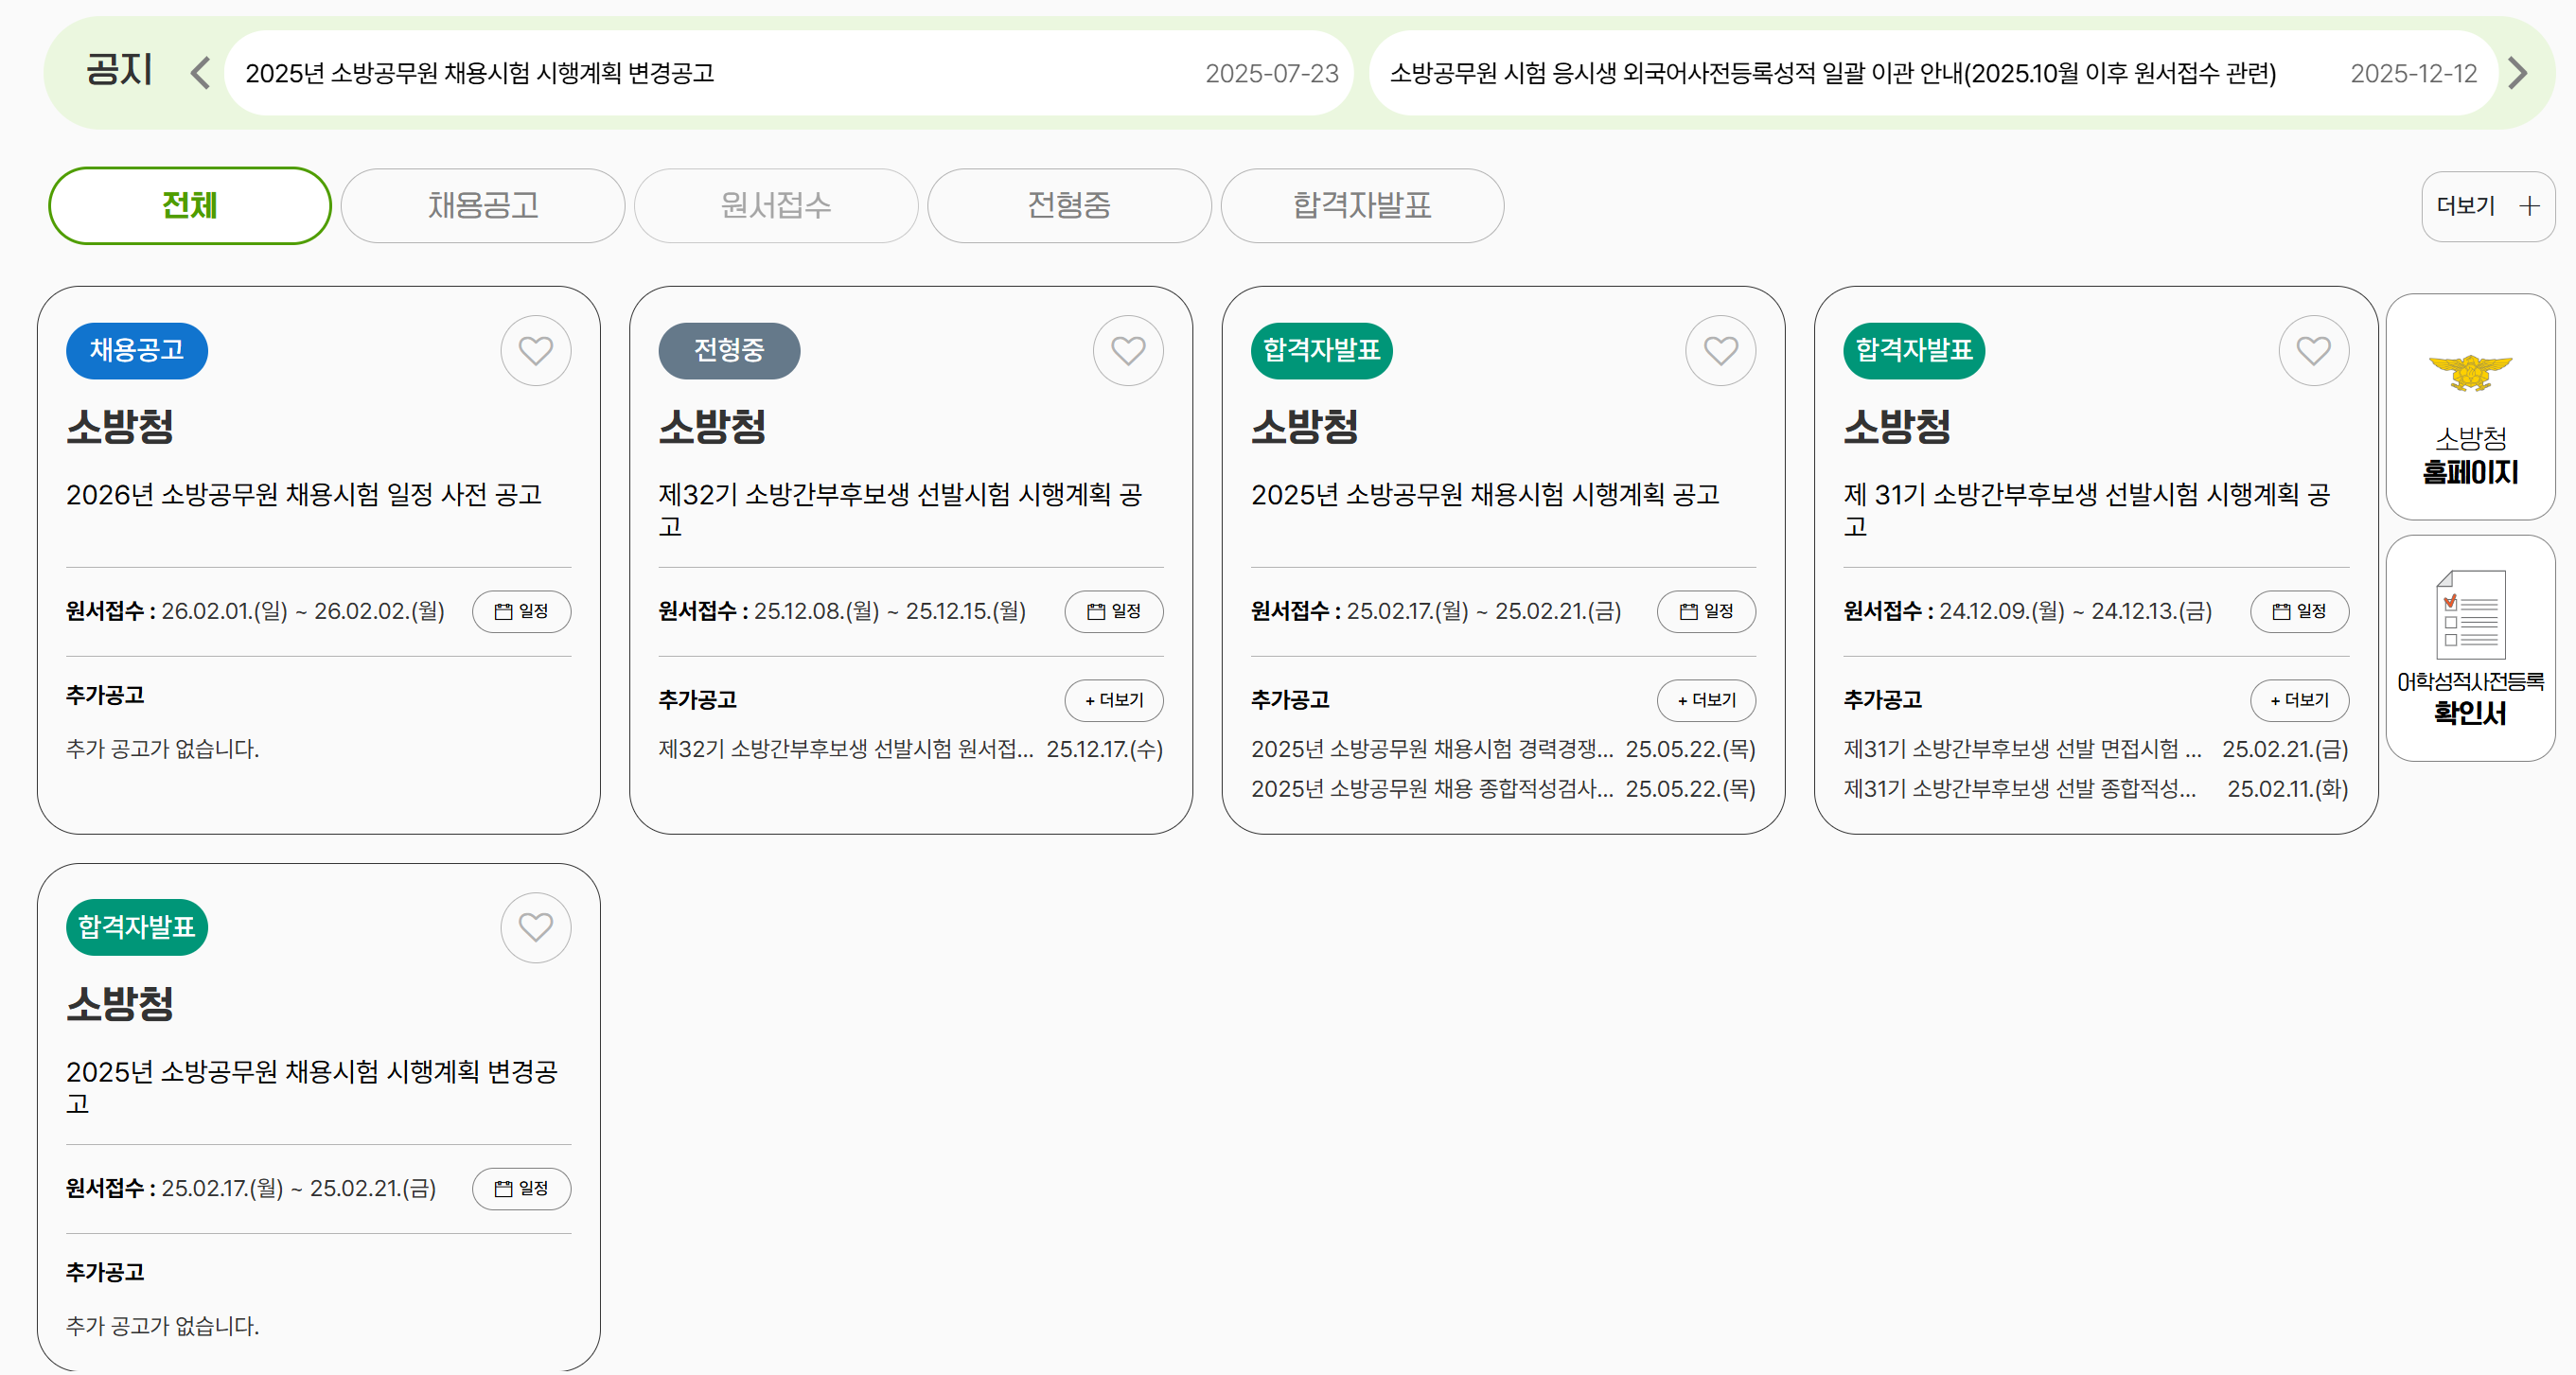Open 일정 calendar for 25.12.08 원서접수
The width and height of the screenshot is (2576, 1375).
1113,611
